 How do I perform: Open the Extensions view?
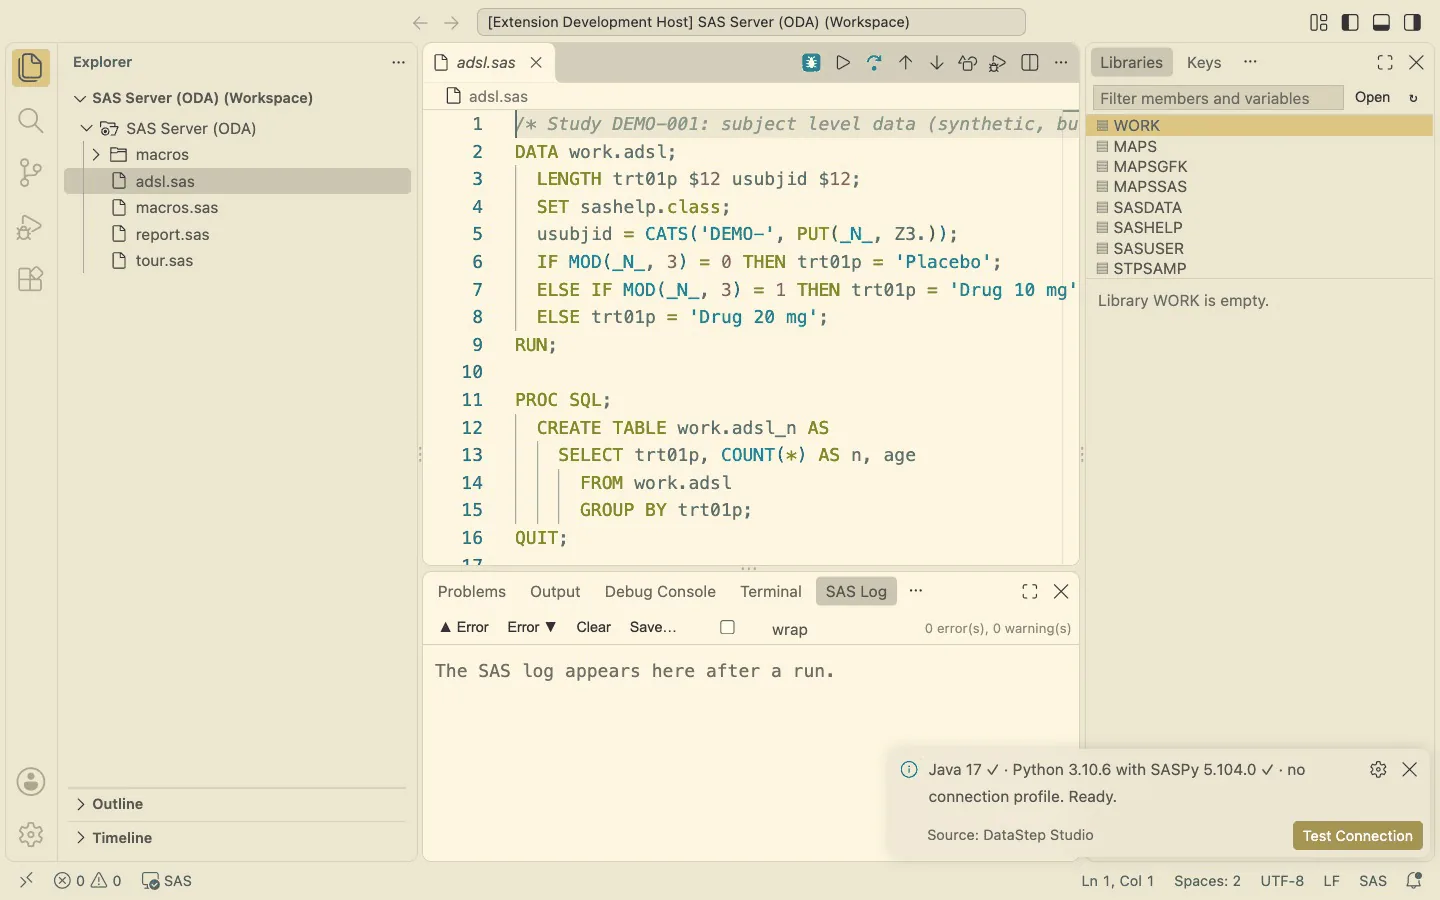coord(31,279)
